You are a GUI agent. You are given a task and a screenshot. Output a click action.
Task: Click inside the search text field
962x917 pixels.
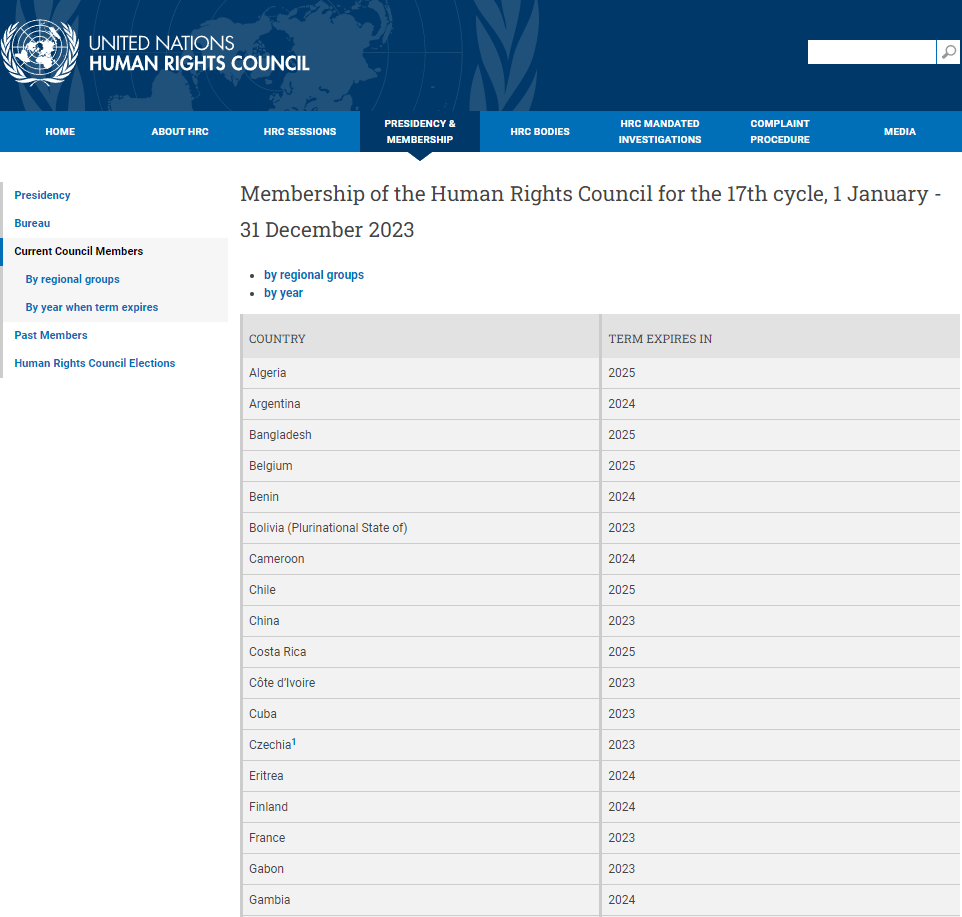pyautogui.click(x=870, y=51)
